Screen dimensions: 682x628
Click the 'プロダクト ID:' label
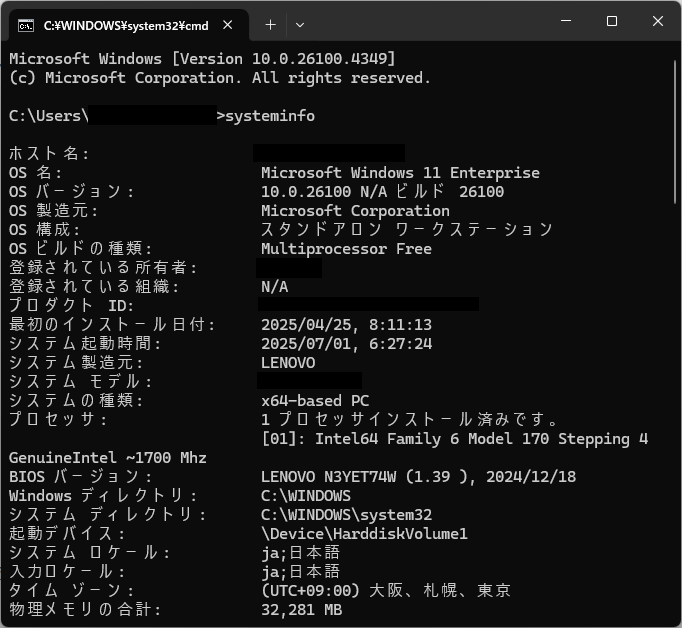pos(71,306)
